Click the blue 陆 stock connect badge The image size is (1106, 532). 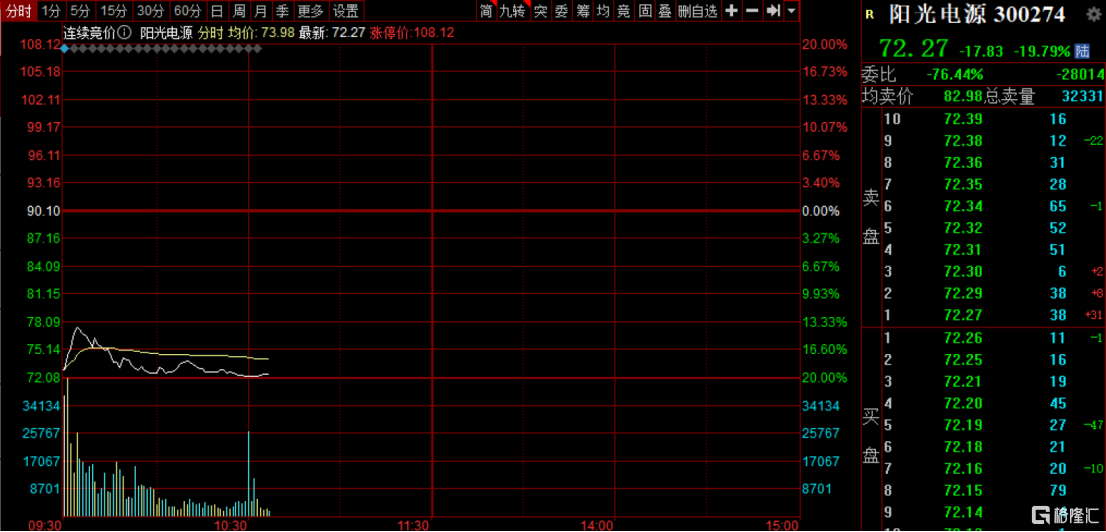coord(1082,51)
